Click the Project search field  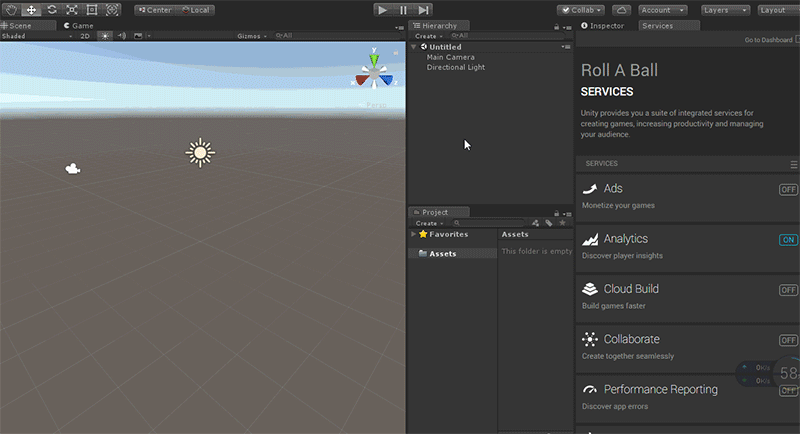(488, 223)
